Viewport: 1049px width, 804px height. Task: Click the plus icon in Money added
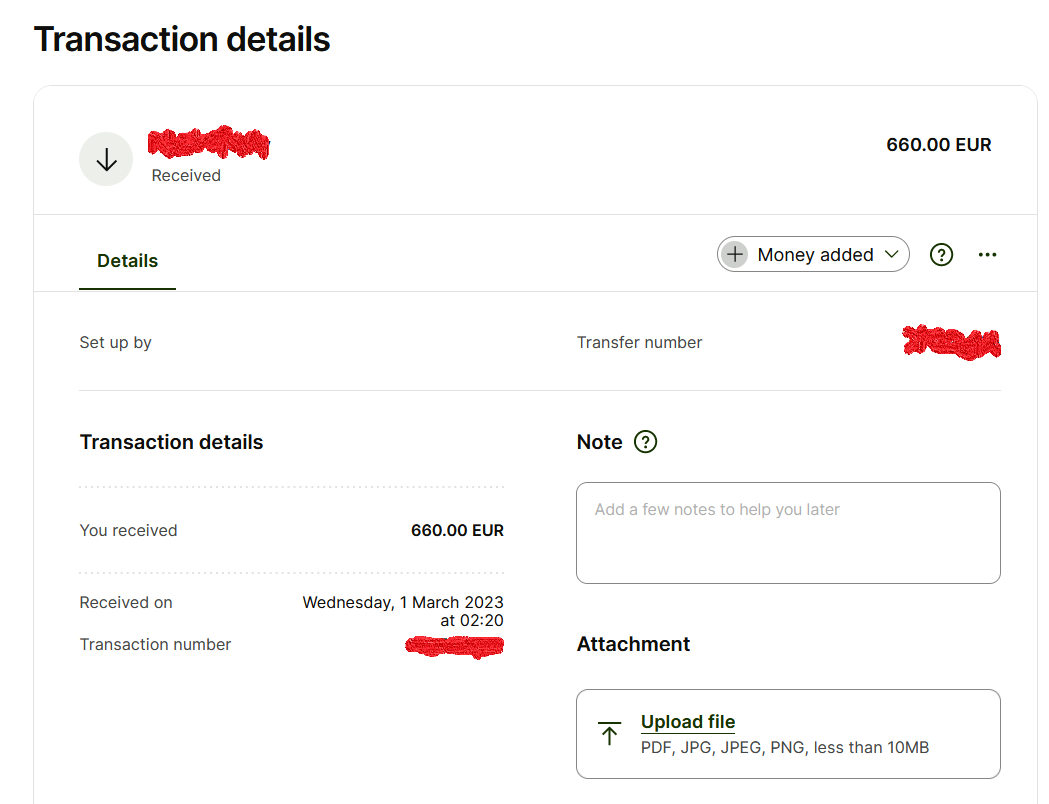[735, 255]
